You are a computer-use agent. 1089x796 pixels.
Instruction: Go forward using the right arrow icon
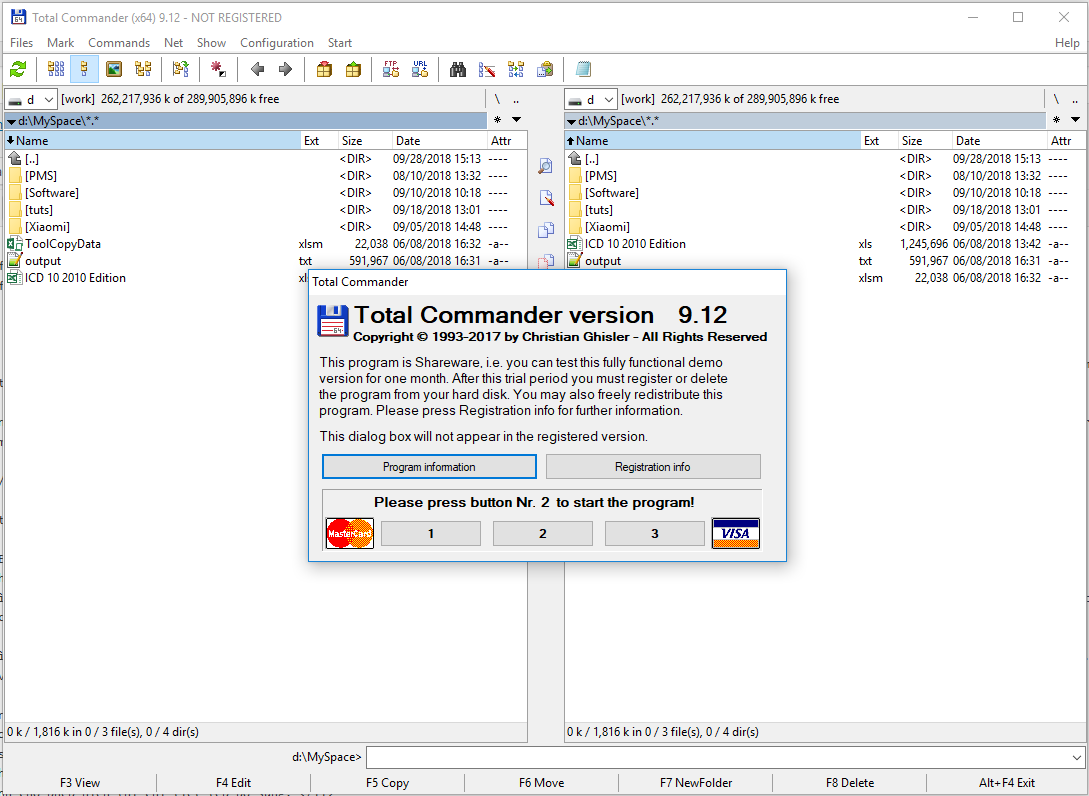coord(285,69)
